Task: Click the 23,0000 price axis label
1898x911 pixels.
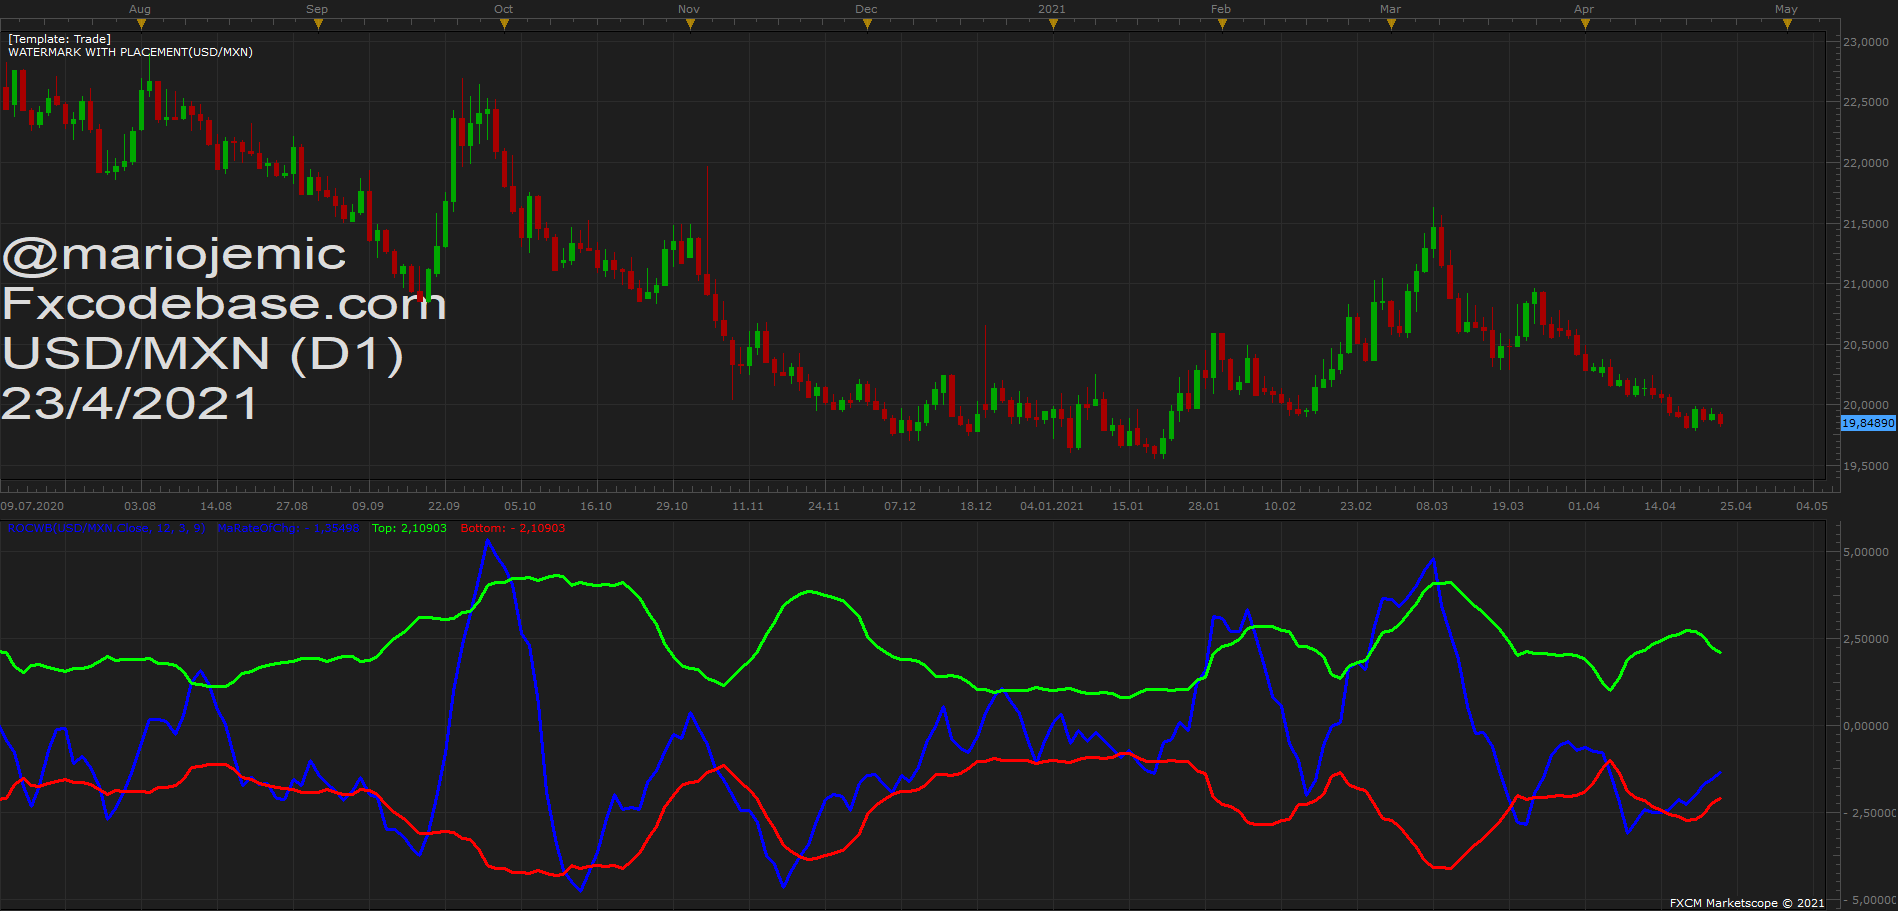Action: [1866, 42]
